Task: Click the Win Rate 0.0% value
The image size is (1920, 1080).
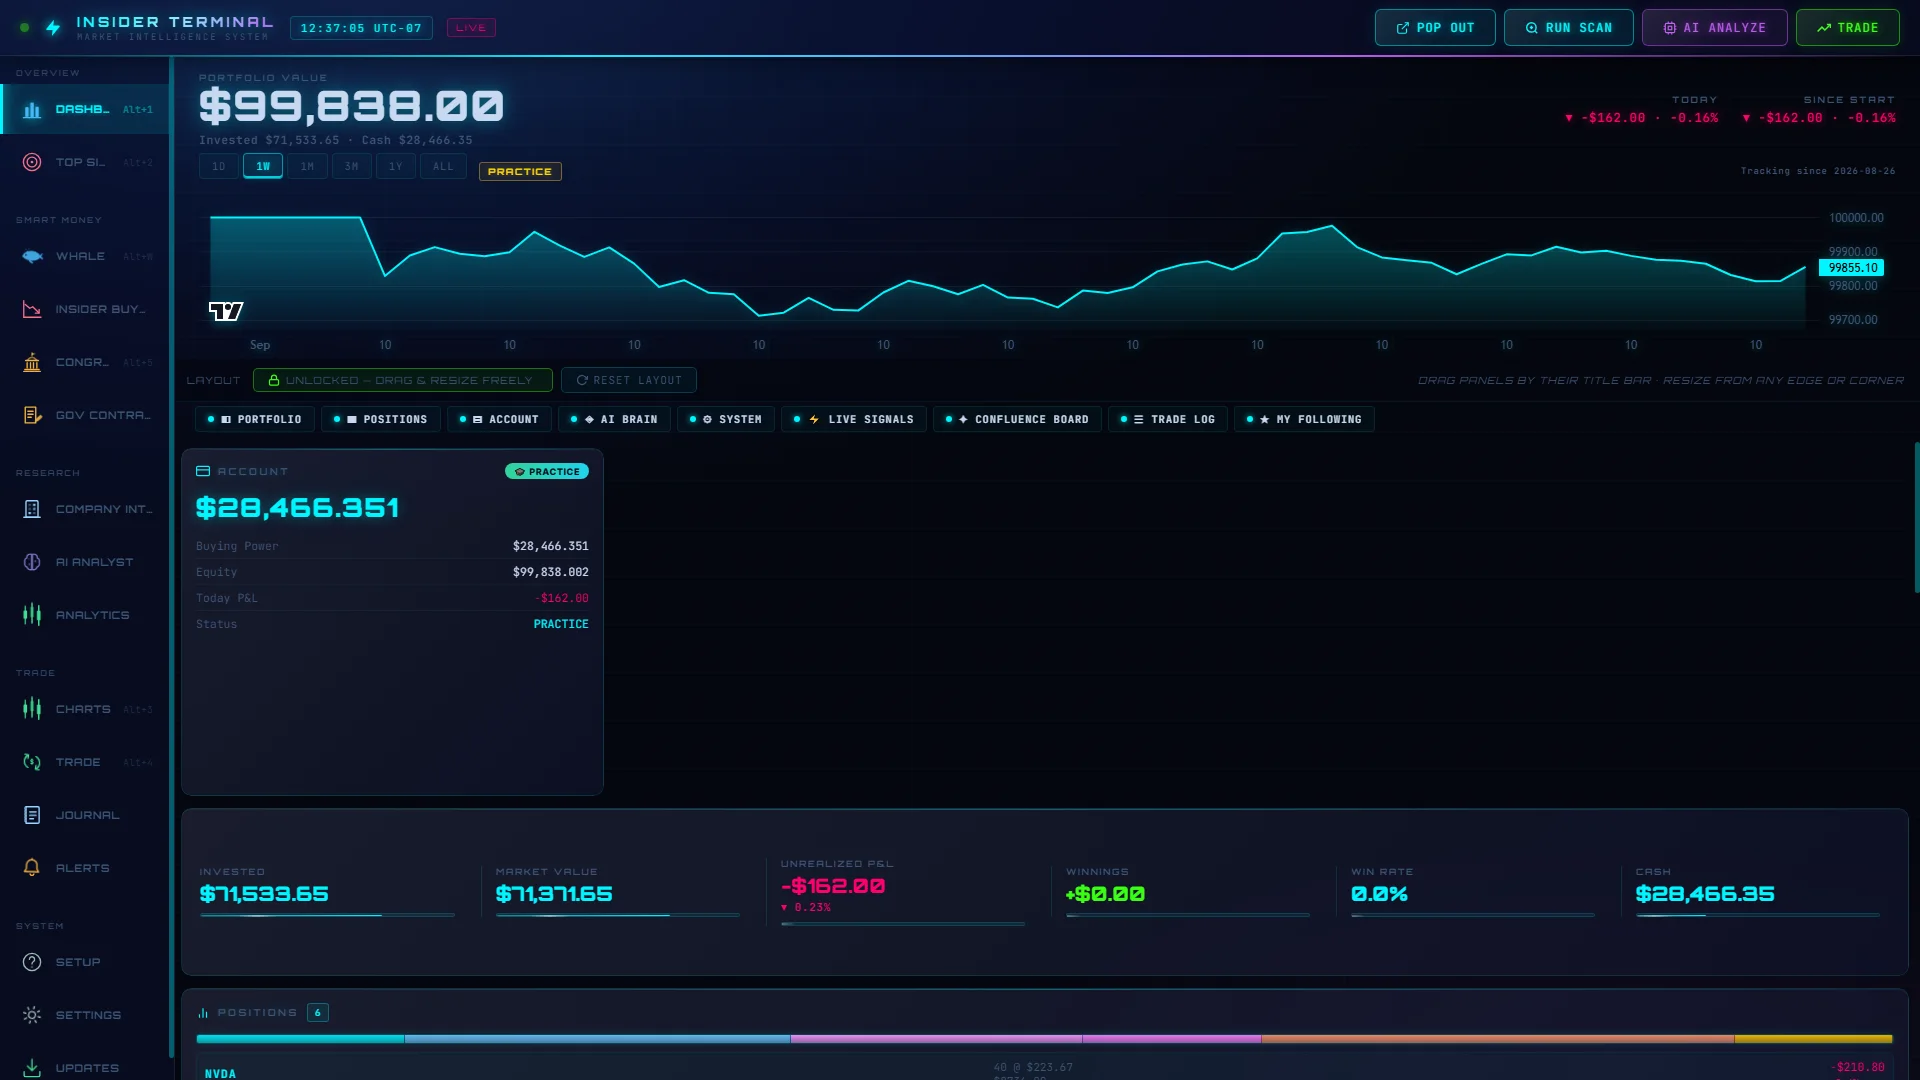Action: click(x=1379, y=894)
